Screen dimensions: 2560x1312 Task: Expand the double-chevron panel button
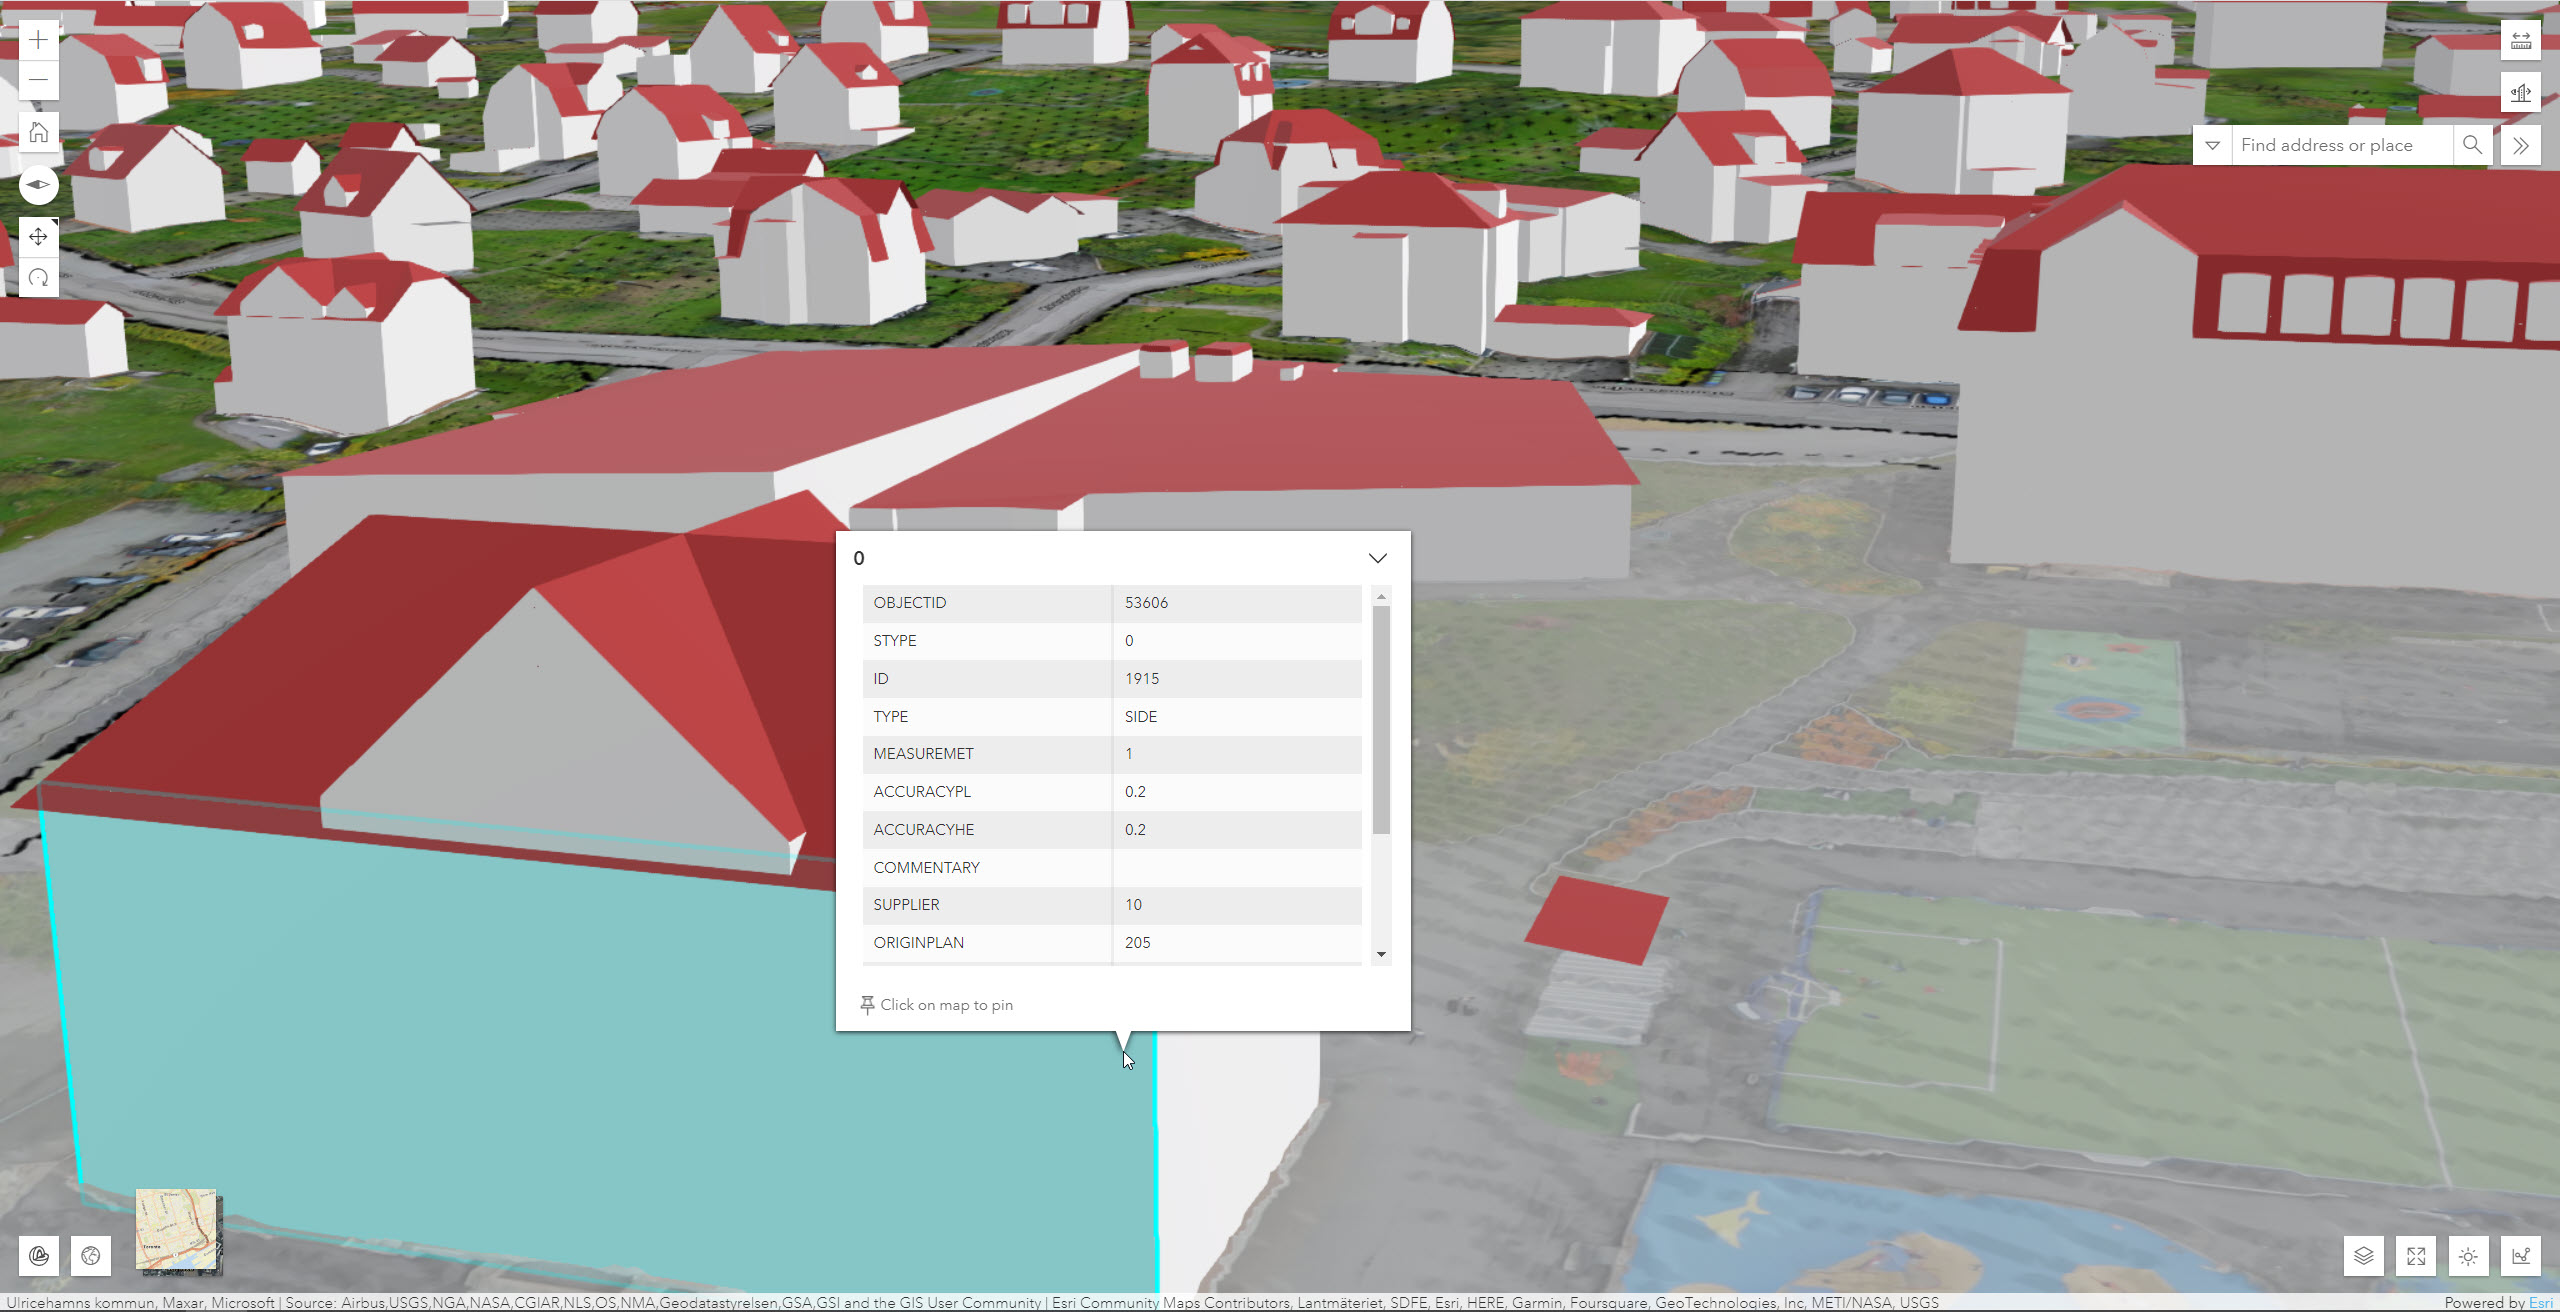coord(2520,146)
